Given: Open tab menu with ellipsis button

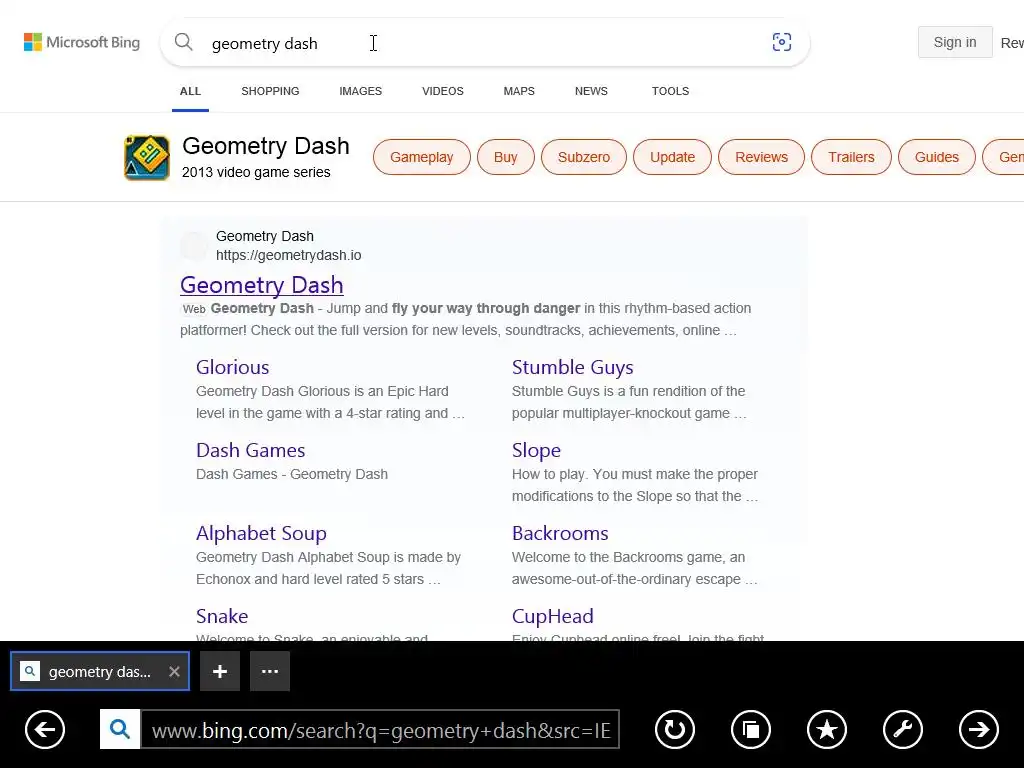Looking at the screenshot, I should pos(270,671).
